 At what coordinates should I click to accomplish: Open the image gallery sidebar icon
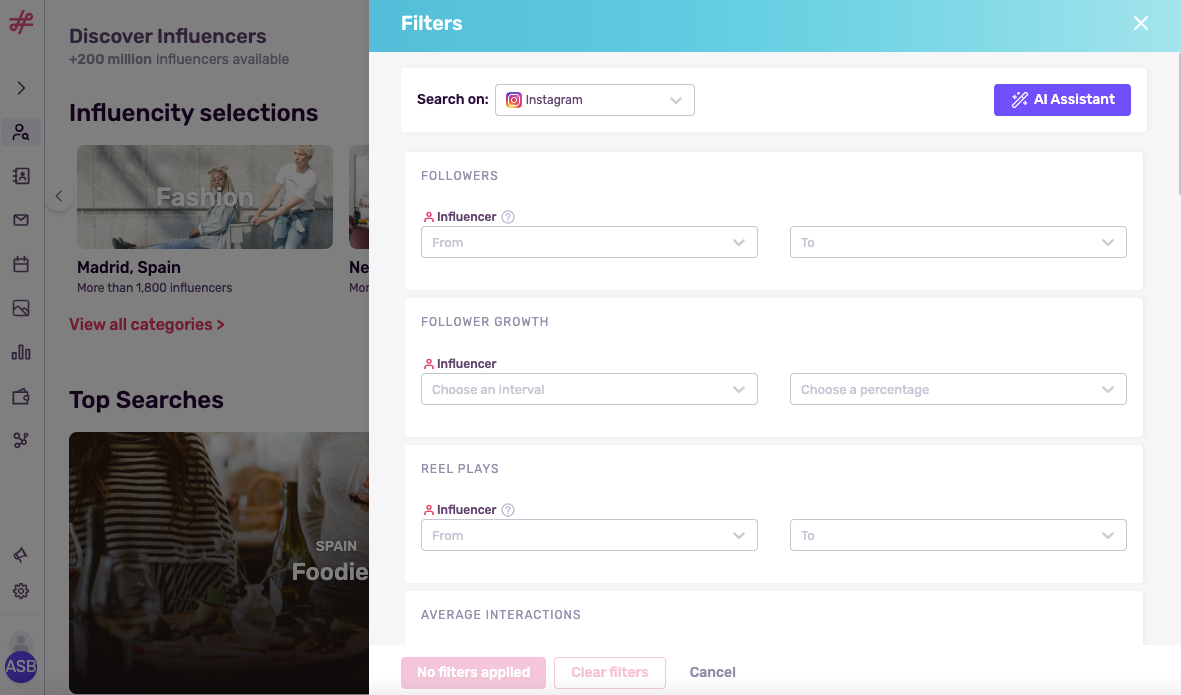(x=21, y=308)
